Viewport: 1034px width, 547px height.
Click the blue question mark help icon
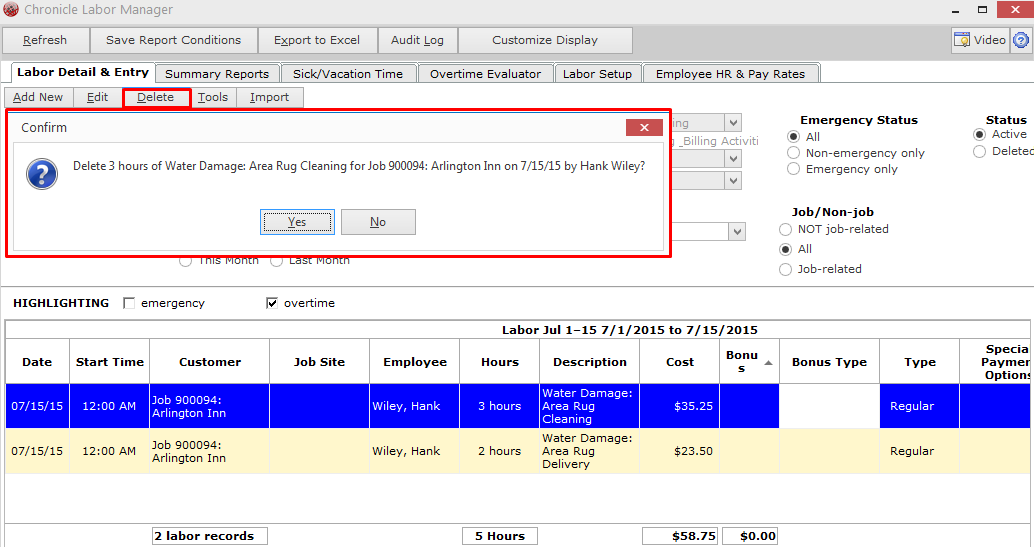click(x=1021, y=40)
